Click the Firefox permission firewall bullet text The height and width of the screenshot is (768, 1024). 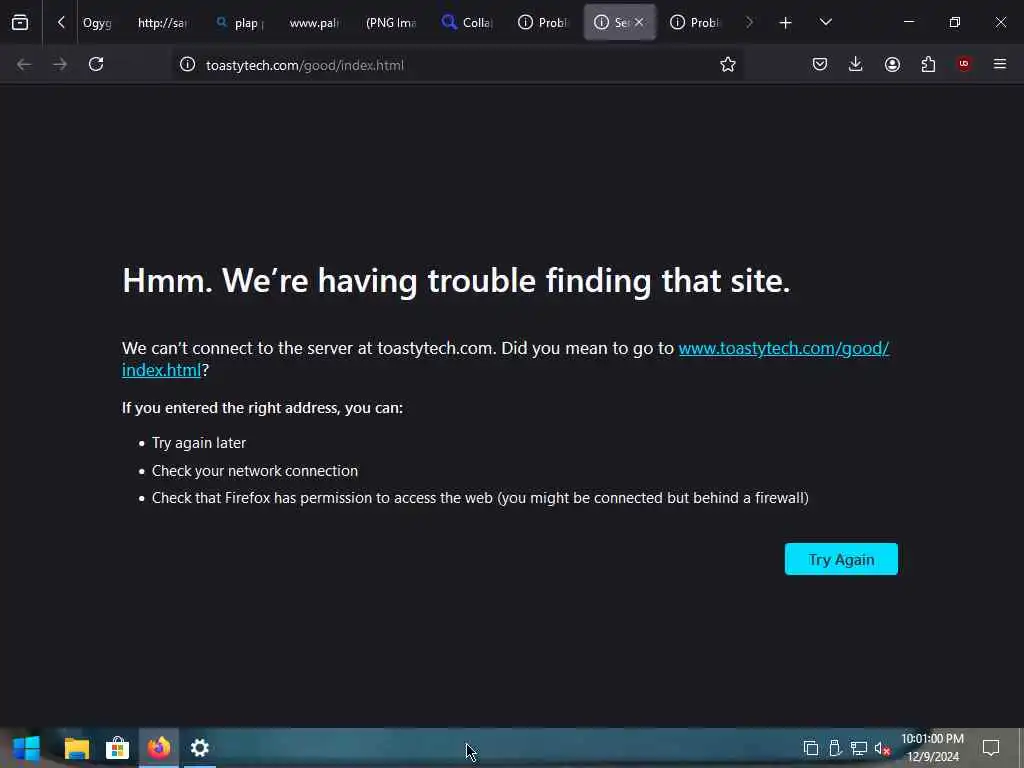point(480,498)
